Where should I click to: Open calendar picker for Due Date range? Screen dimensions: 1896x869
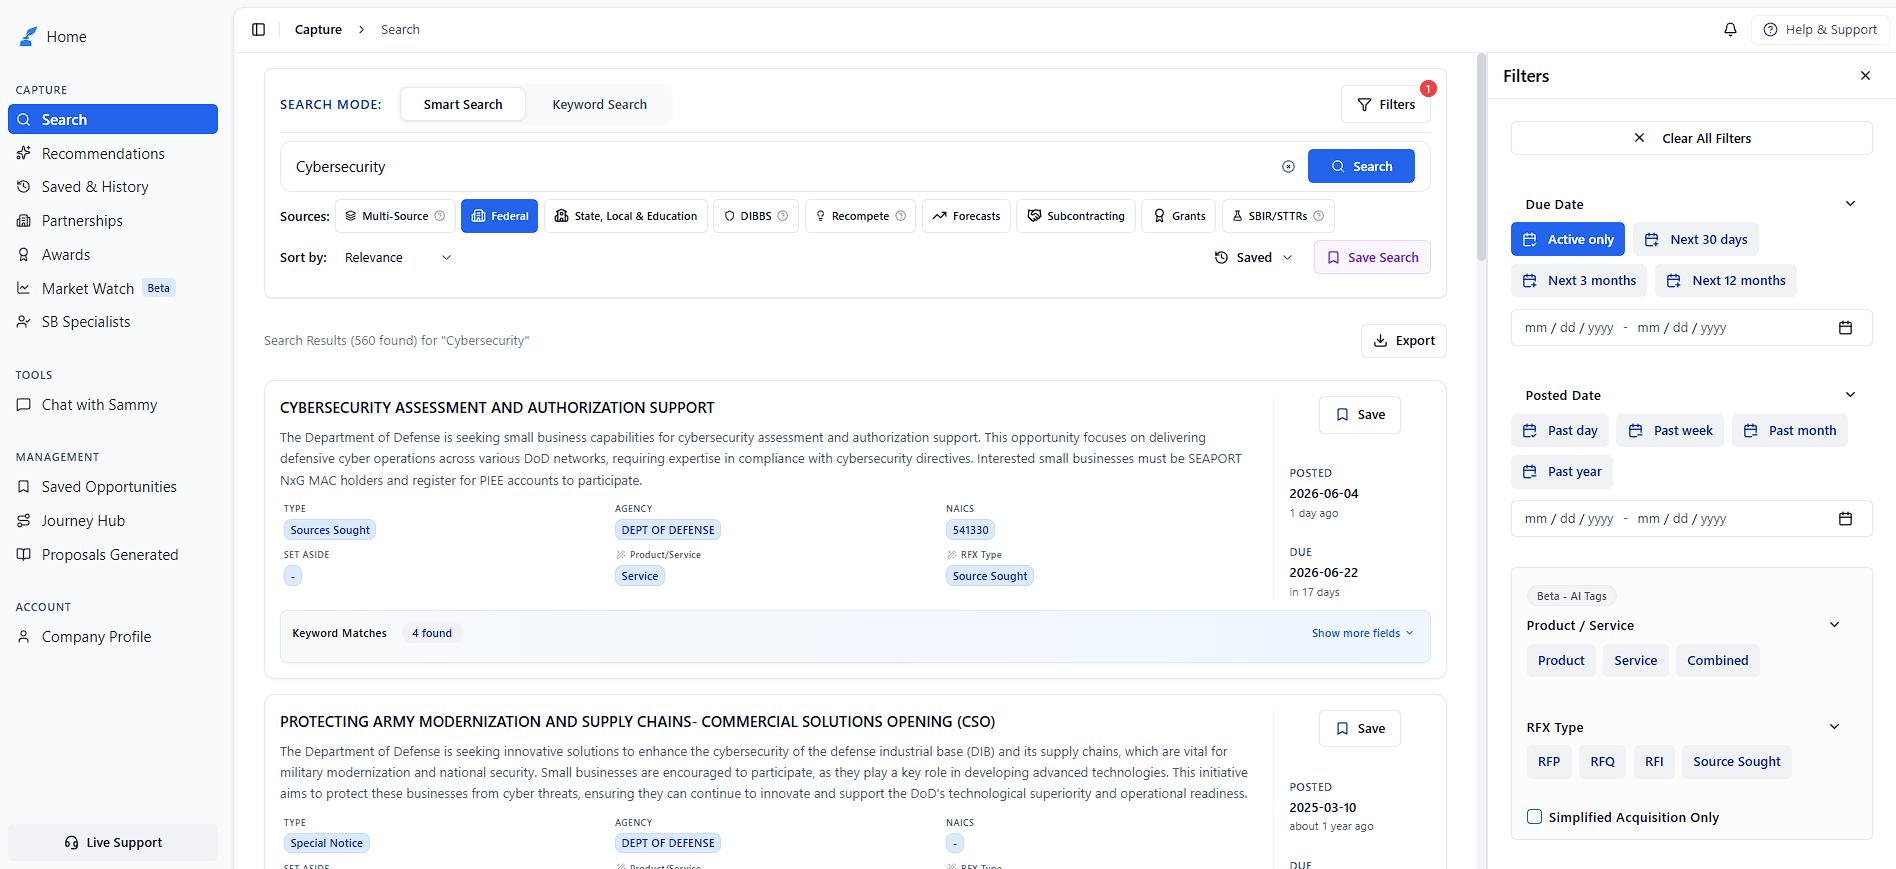tap(1845, 328)
